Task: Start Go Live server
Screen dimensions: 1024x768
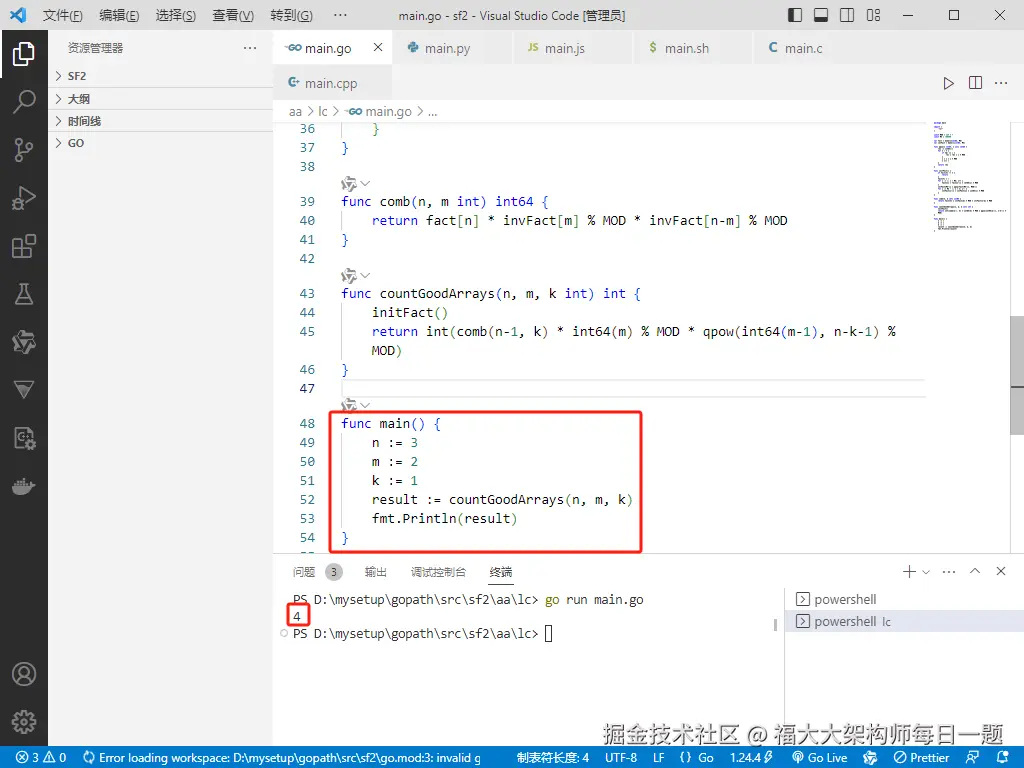Action: point(820,758)
